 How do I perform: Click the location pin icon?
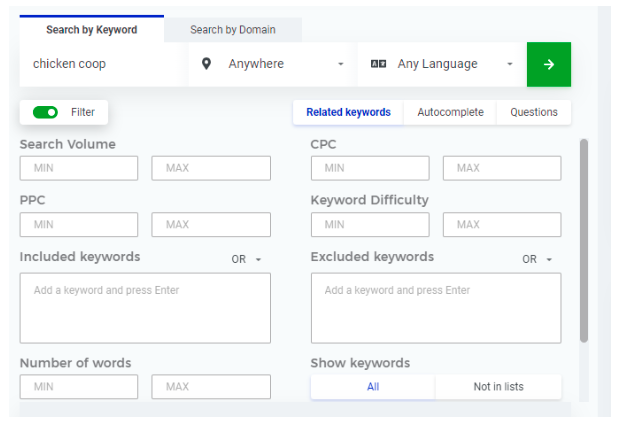pos(207,64)
